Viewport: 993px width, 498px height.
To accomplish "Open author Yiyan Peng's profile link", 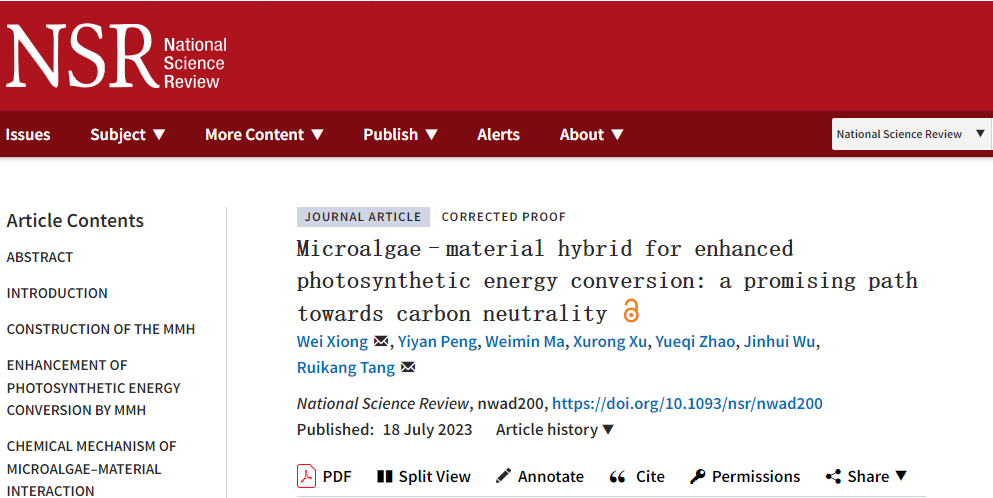I will pos(437,342).
